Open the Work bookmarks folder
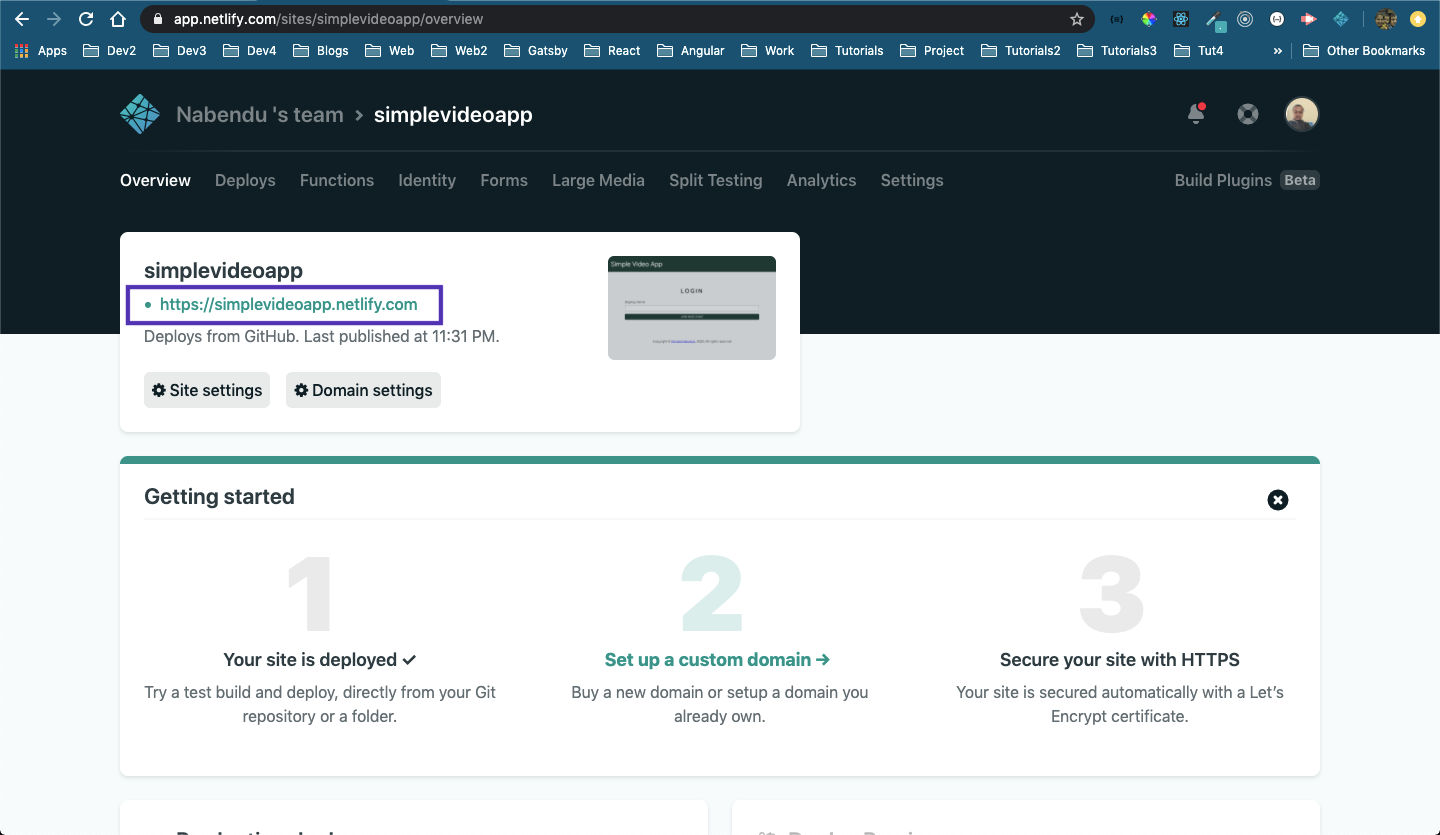Screen dimensions: 1440x835 click(768, 50)
